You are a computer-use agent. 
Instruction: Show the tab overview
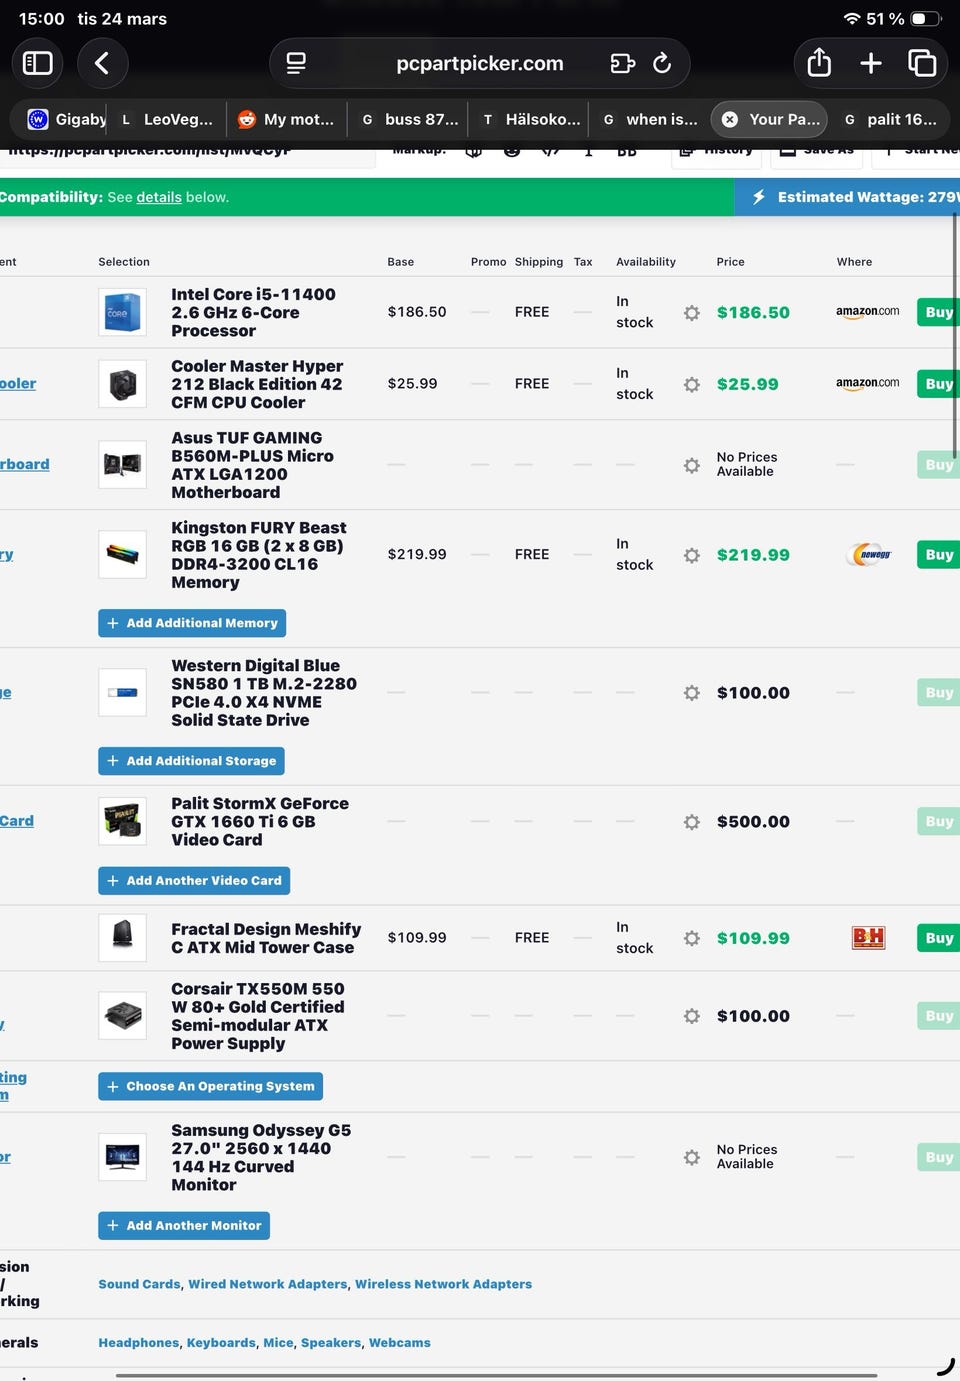(x=921, y=63)
